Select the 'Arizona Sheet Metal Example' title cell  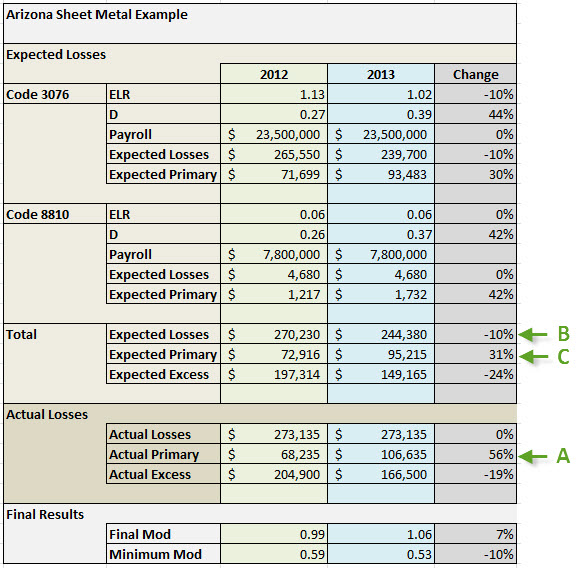[x=260, y=23]
